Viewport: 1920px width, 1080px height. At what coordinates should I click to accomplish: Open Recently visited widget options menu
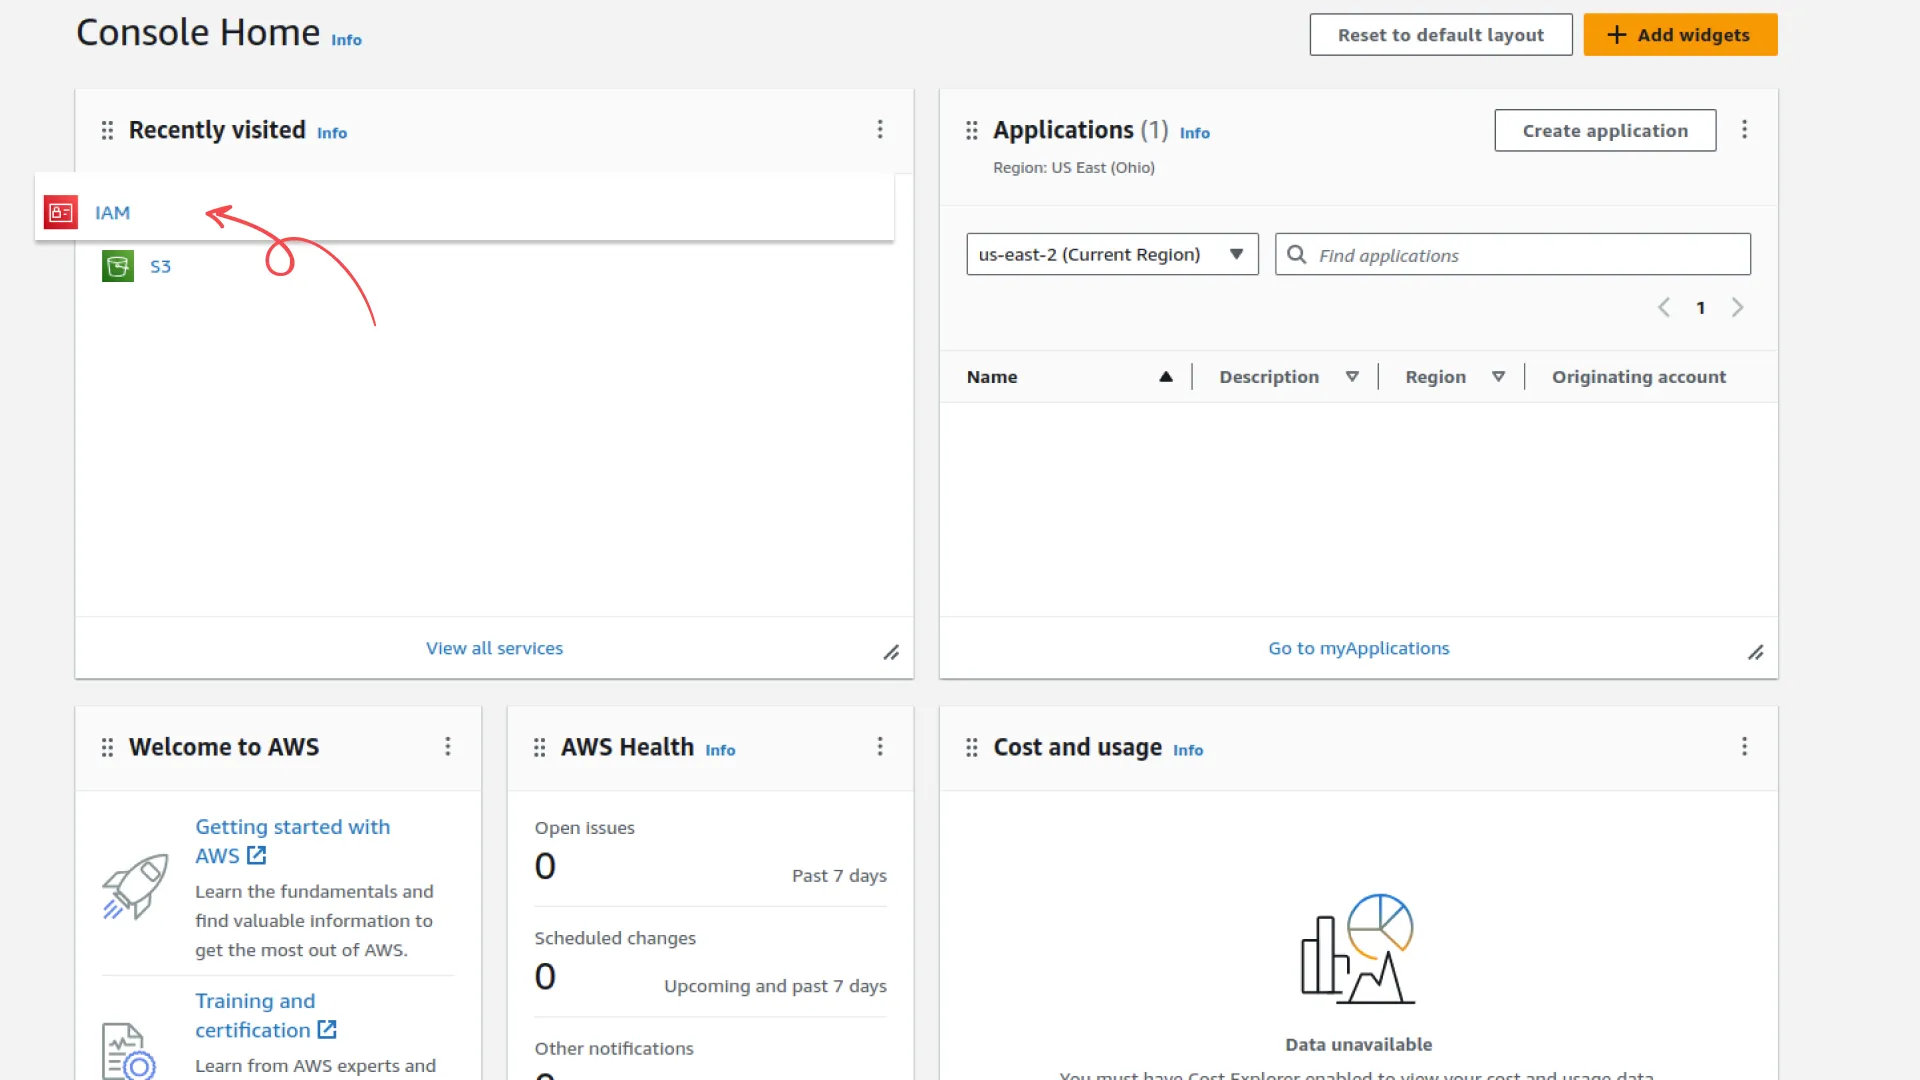tap(880, 129)
